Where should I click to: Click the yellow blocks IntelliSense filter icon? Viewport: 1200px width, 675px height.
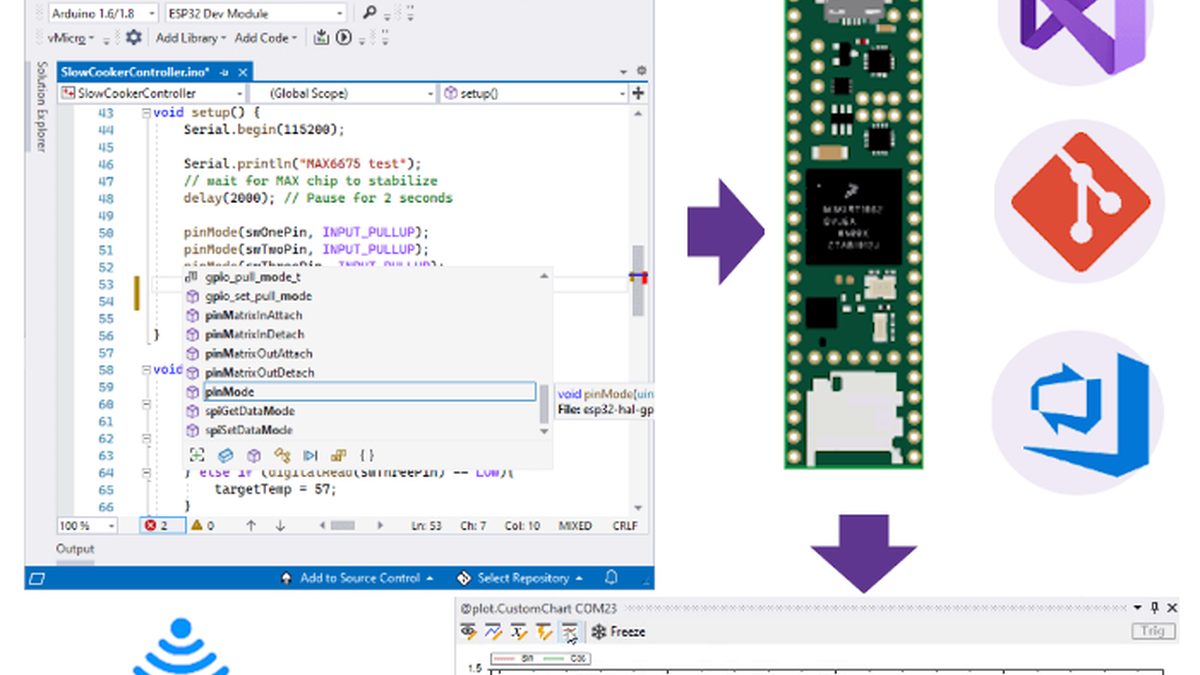338,455
